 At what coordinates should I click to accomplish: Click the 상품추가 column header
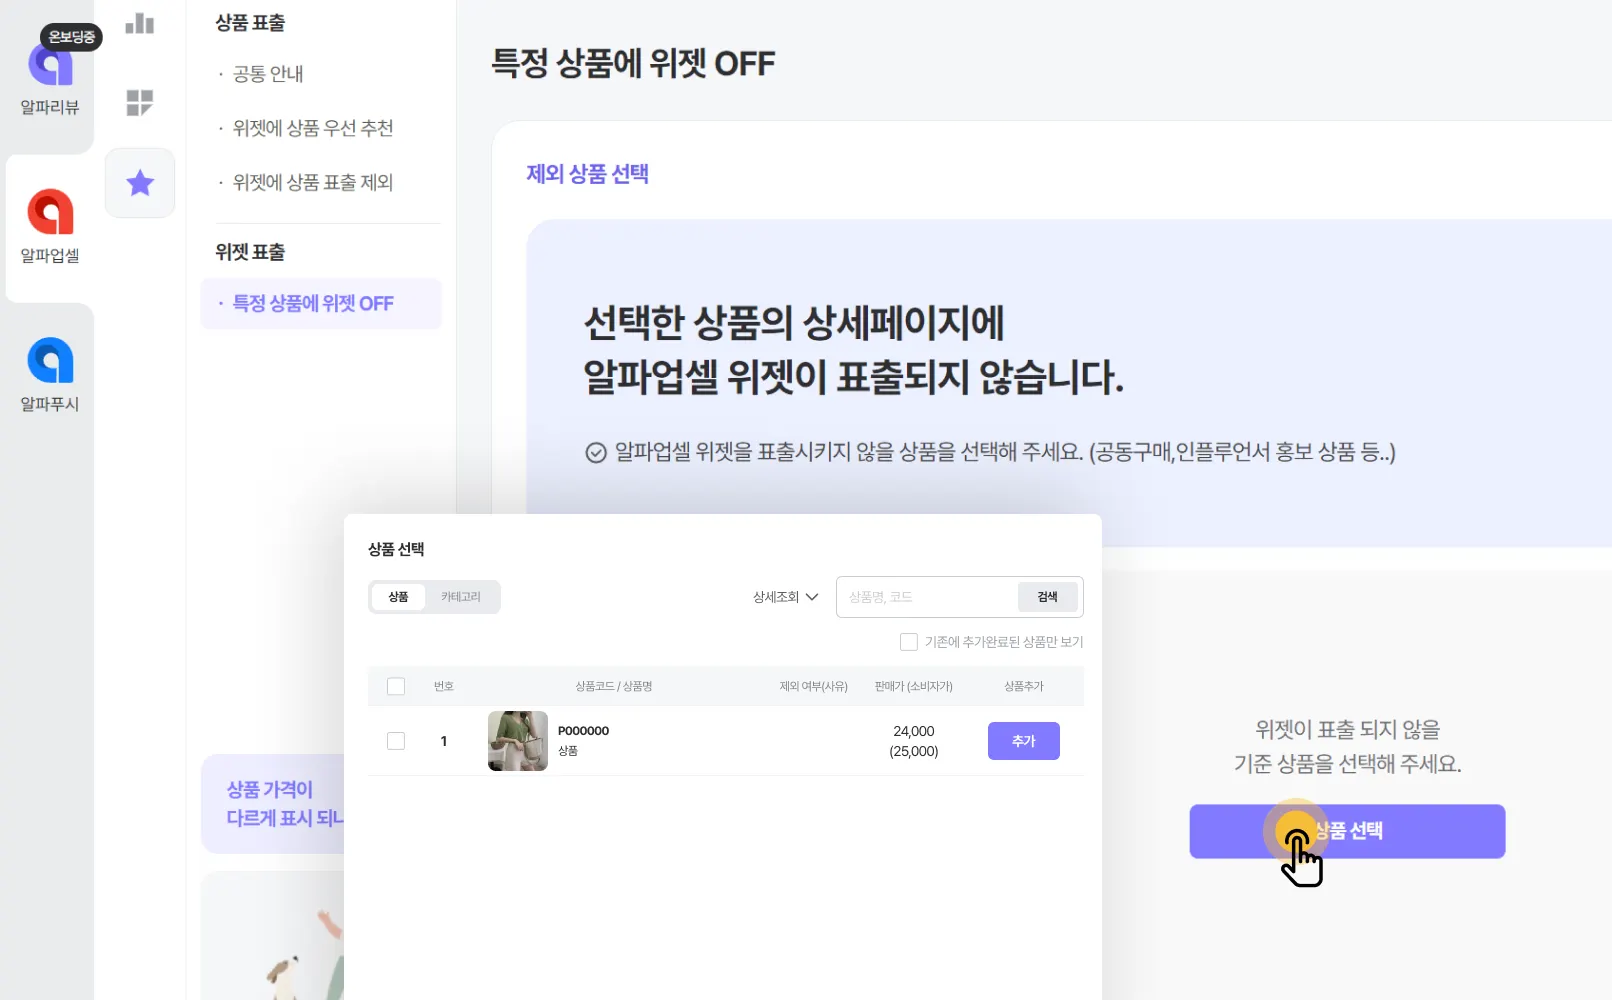point(1024,686)
